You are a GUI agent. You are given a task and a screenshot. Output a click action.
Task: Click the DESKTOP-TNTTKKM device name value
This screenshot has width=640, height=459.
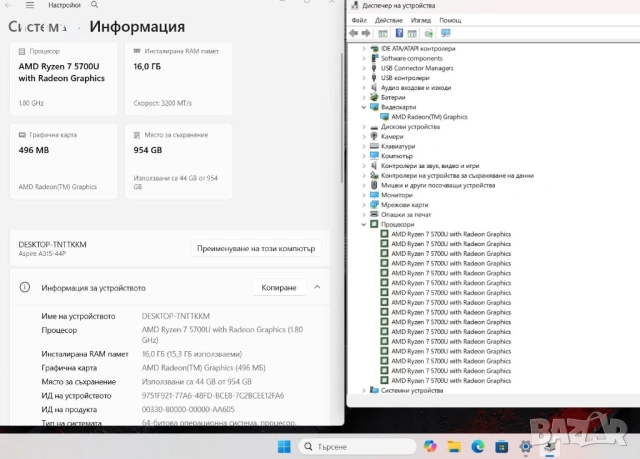tap(176, 316)
